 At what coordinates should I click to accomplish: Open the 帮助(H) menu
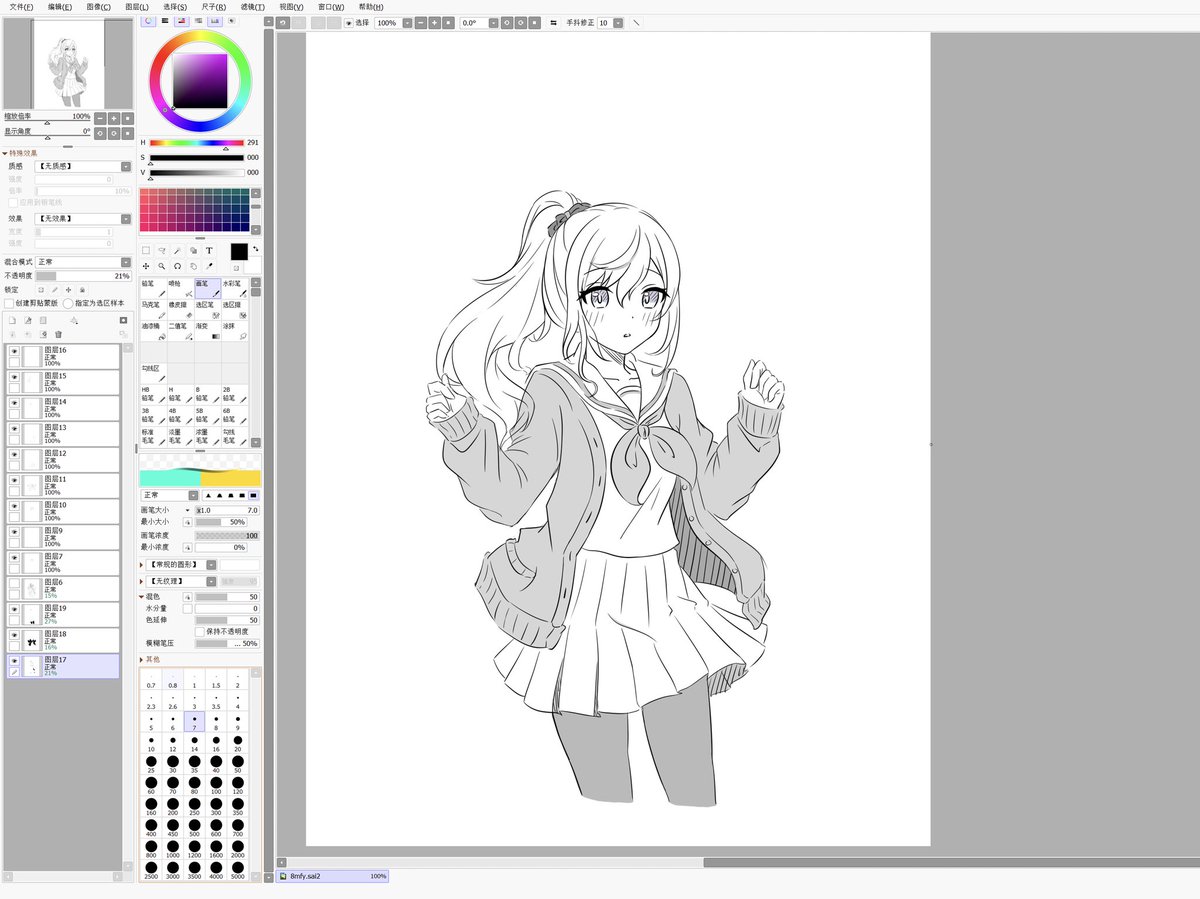(371, 7)
